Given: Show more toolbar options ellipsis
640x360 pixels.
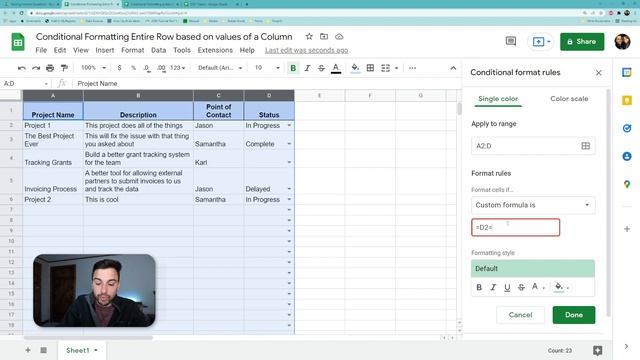Looking at the screenshot, I should (x=412, y=68).
